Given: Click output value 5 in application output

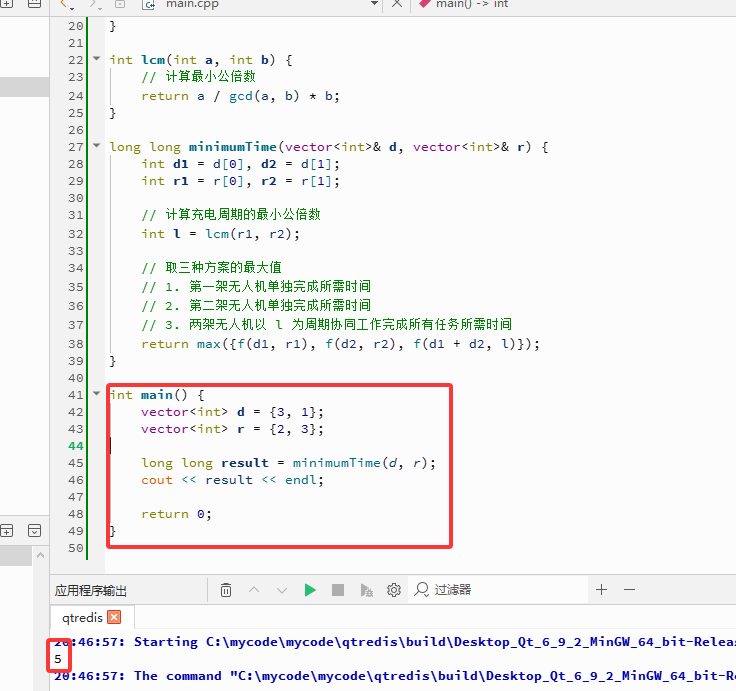Looking at the screenshot, I should pos(58,659).
